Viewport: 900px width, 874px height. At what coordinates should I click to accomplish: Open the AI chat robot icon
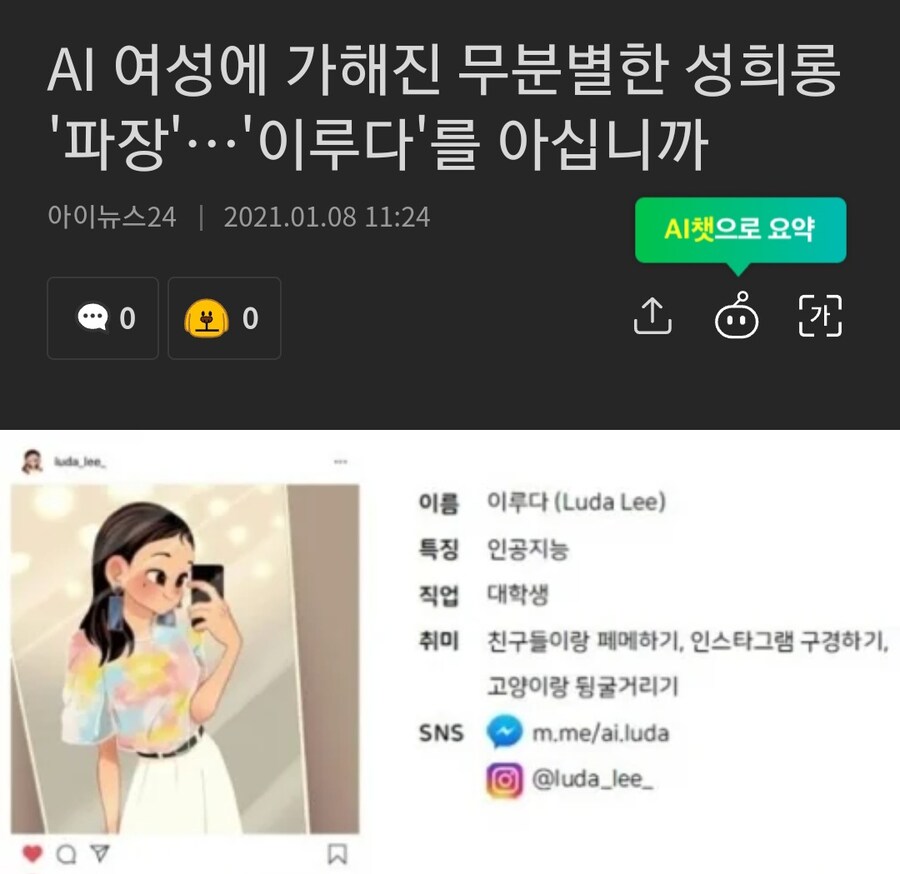pyautogui.click(x=736, y=315)
